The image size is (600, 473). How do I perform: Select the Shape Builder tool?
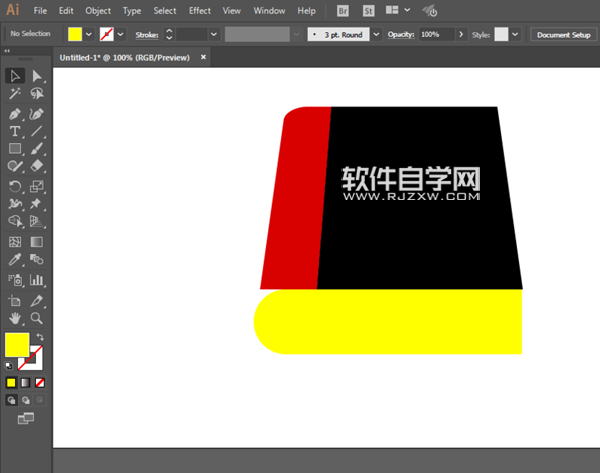[x=15, y=221]
